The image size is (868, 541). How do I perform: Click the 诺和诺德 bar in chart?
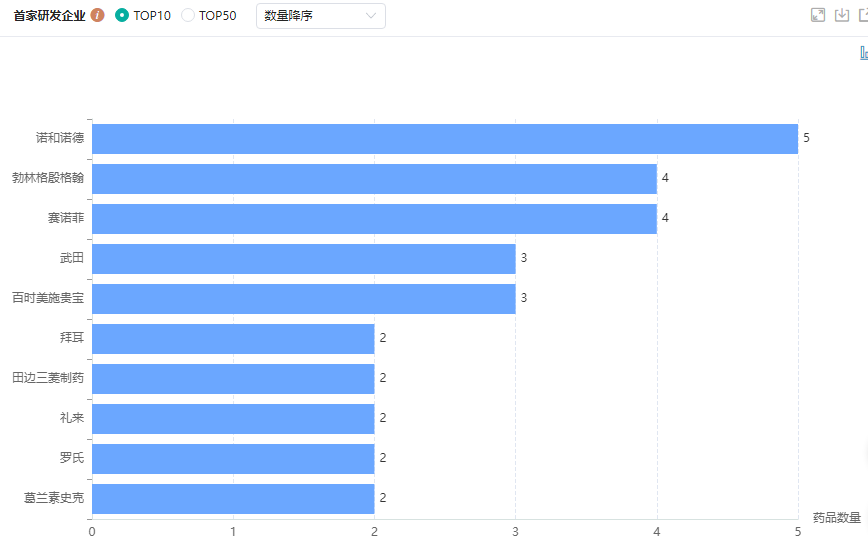444,138
